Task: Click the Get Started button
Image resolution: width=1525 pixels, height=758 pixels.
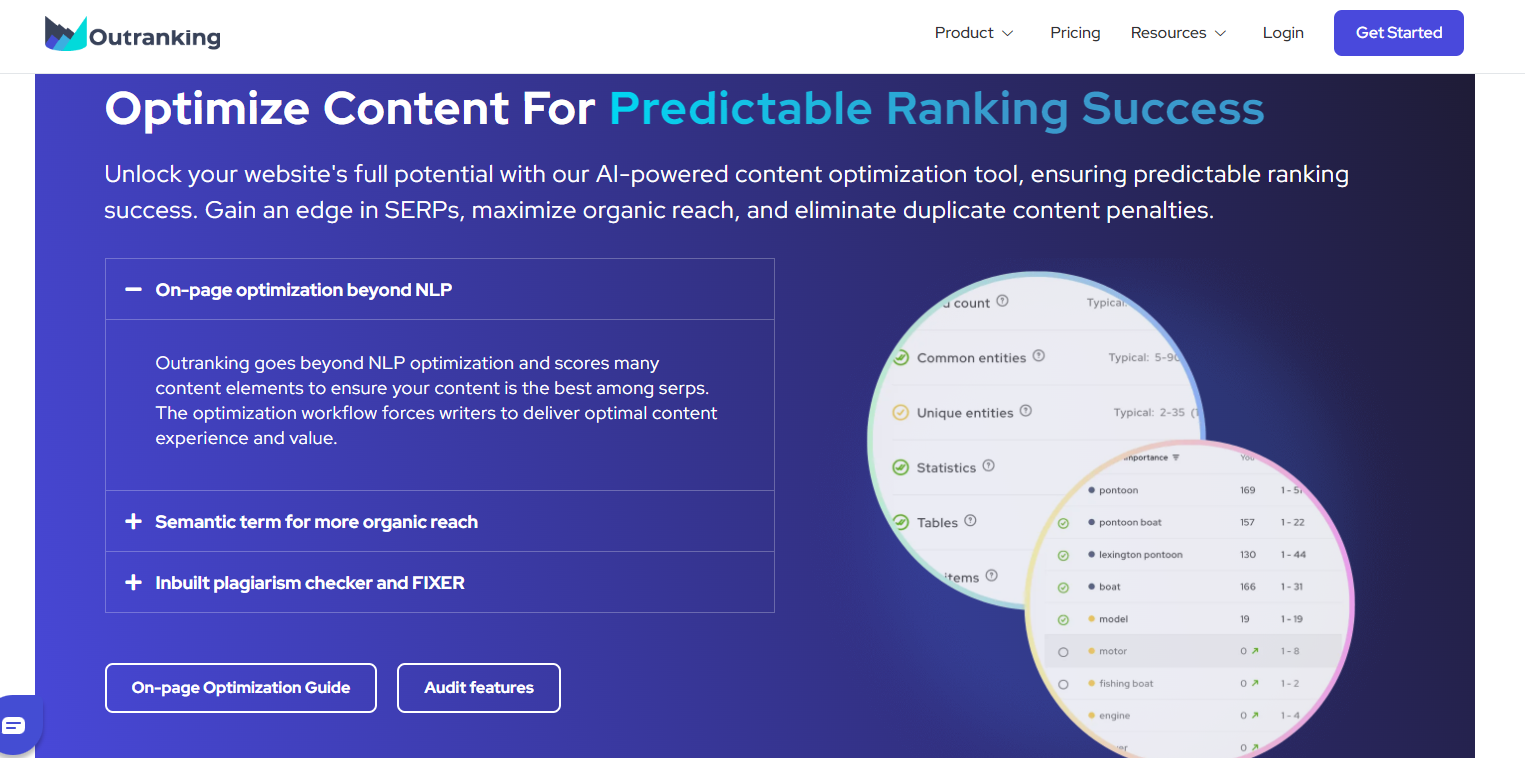Action: [x=1398, y=32]
